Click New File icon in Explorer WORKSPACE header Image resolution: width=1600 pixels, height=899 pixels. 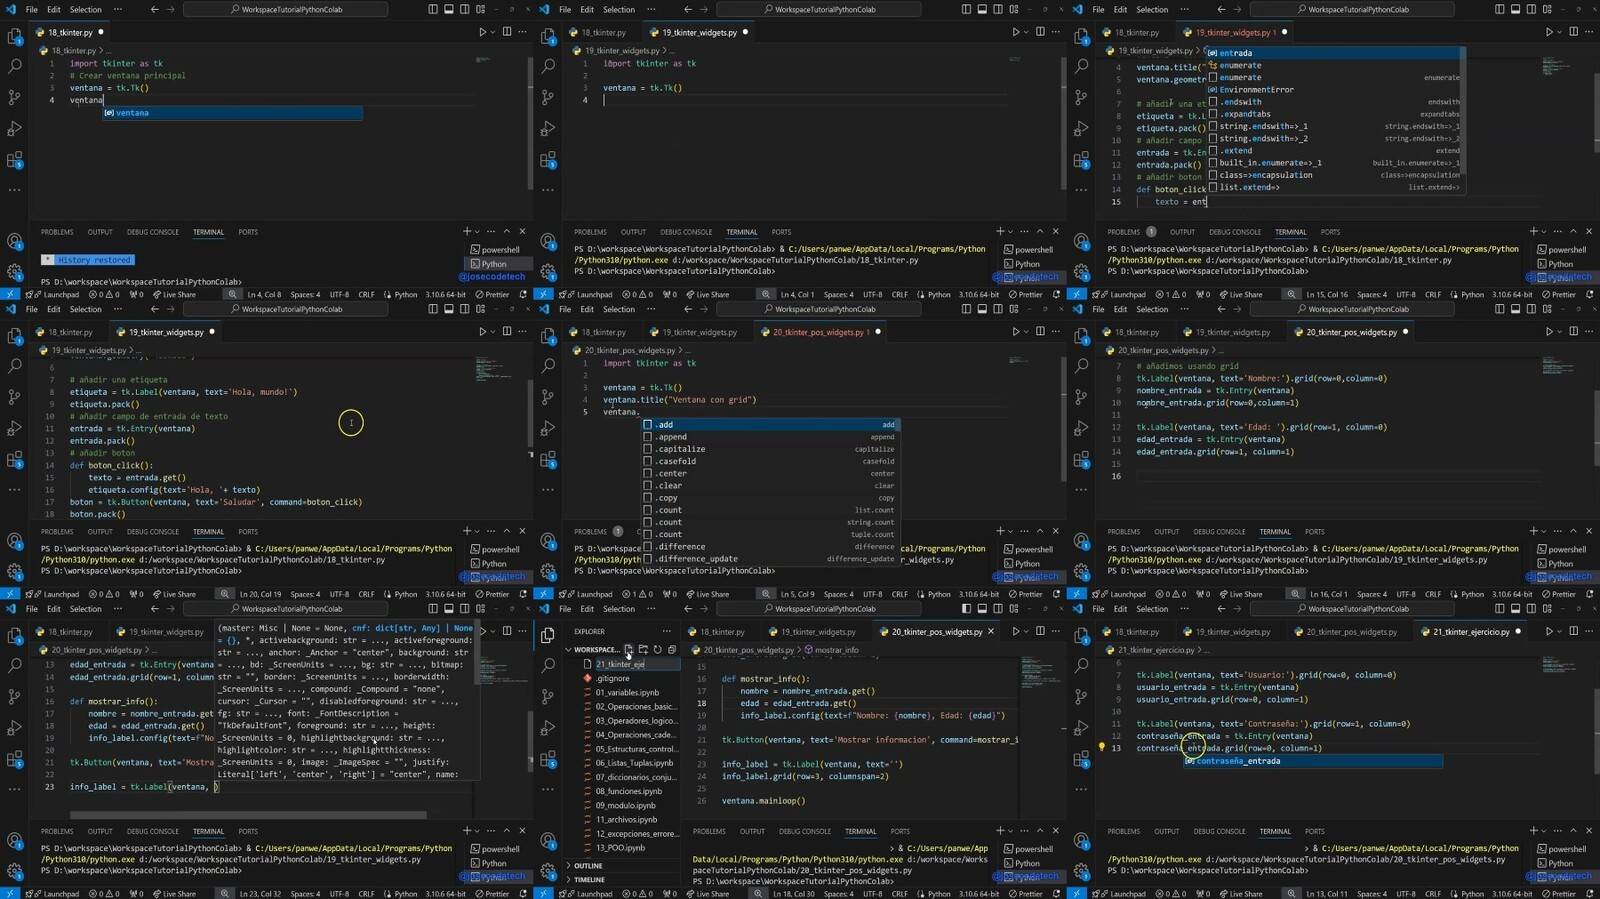(628, 650)
